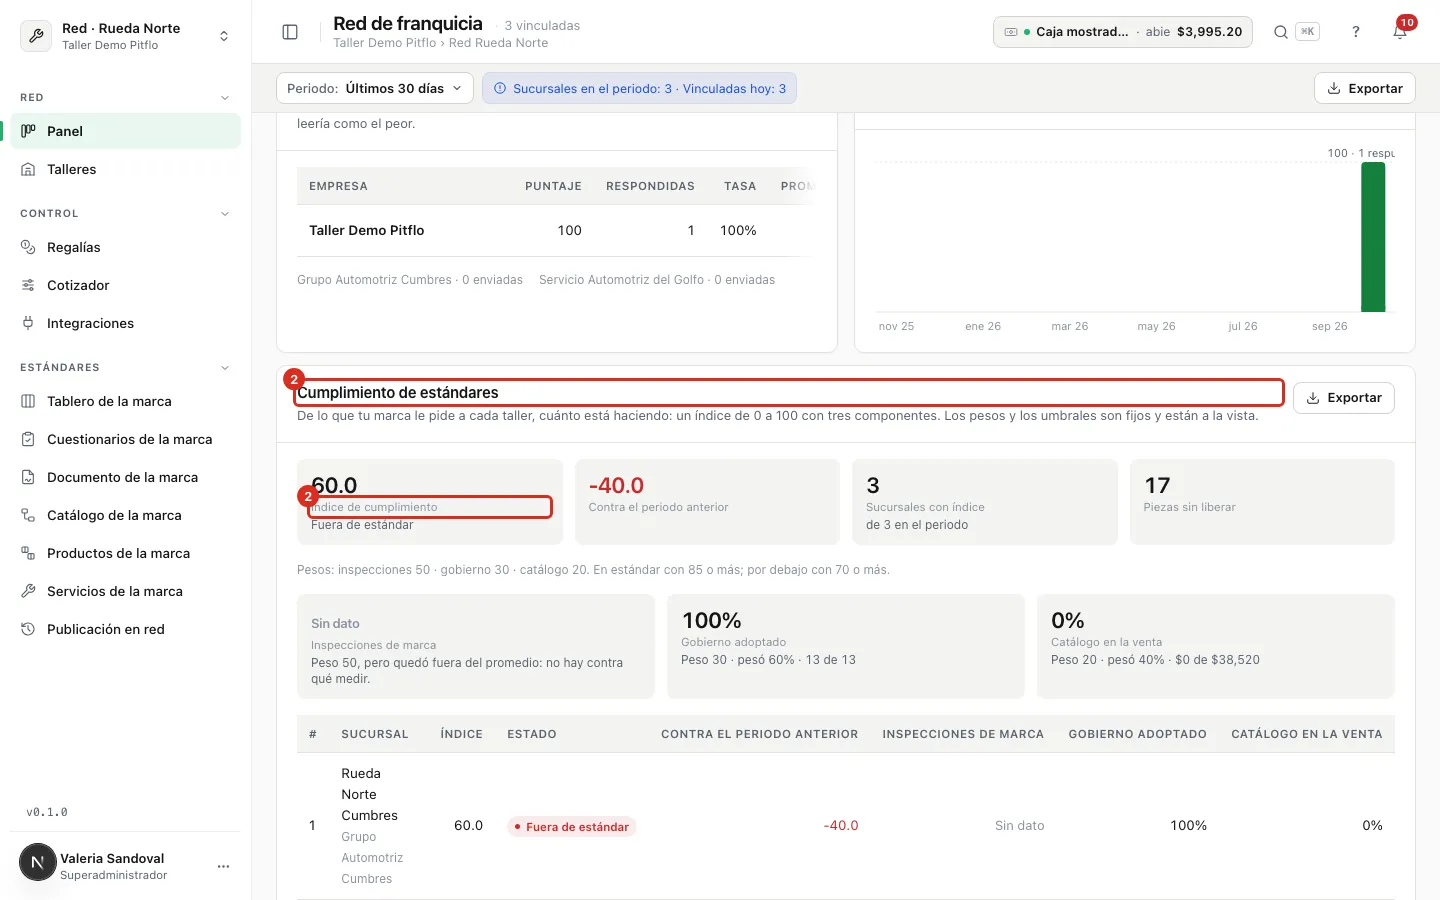Open Cuestionarios de la marca
1440x900 pixels.
click(126, 439)
